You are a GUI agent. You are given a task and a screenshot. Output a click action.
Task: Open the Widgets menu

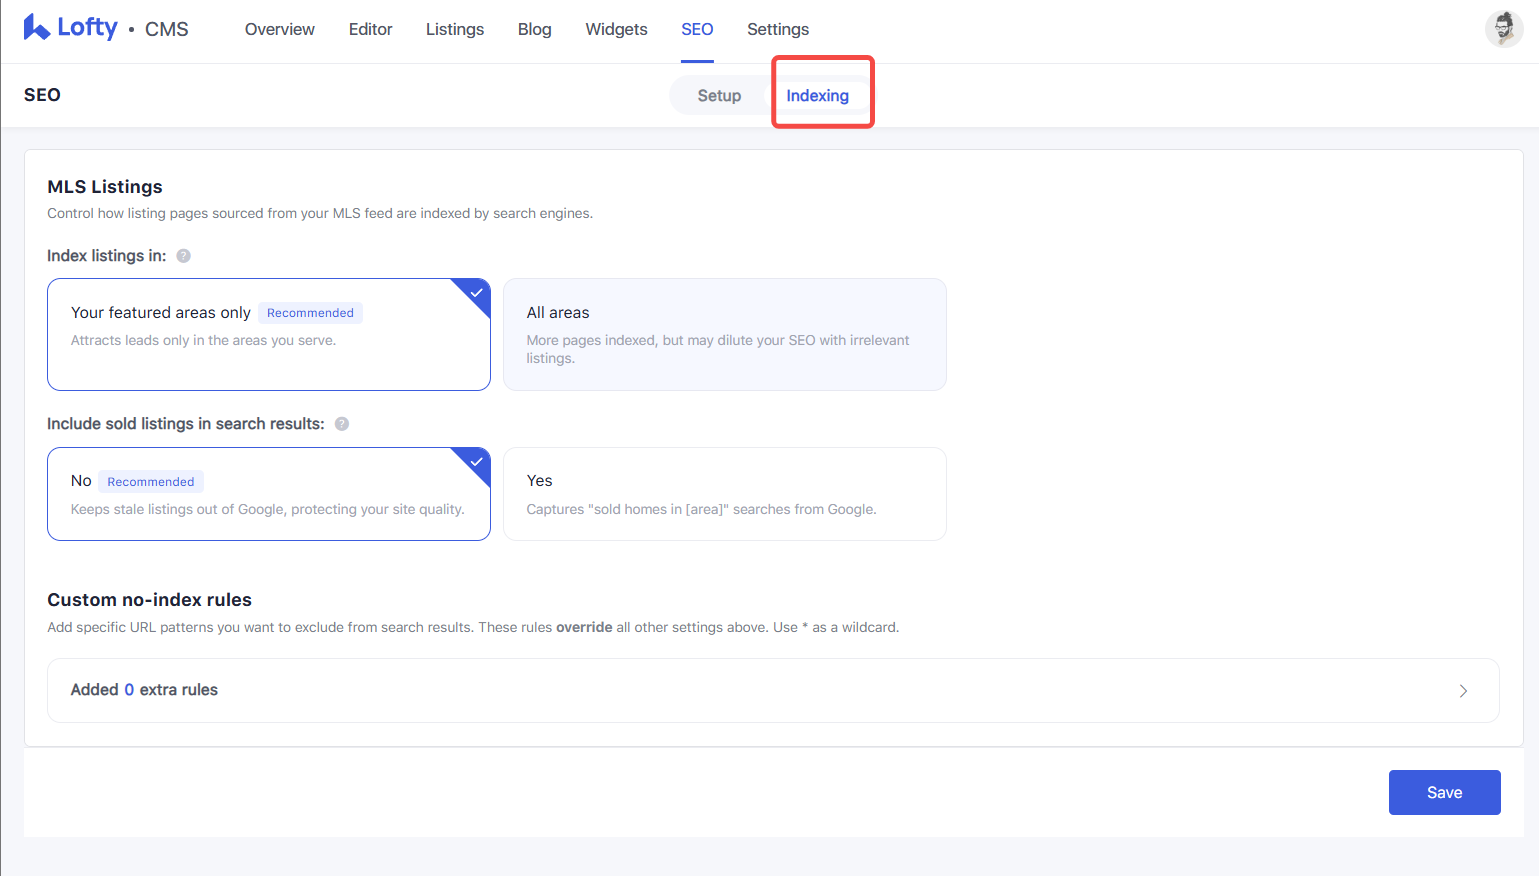(x=617, y=30)
